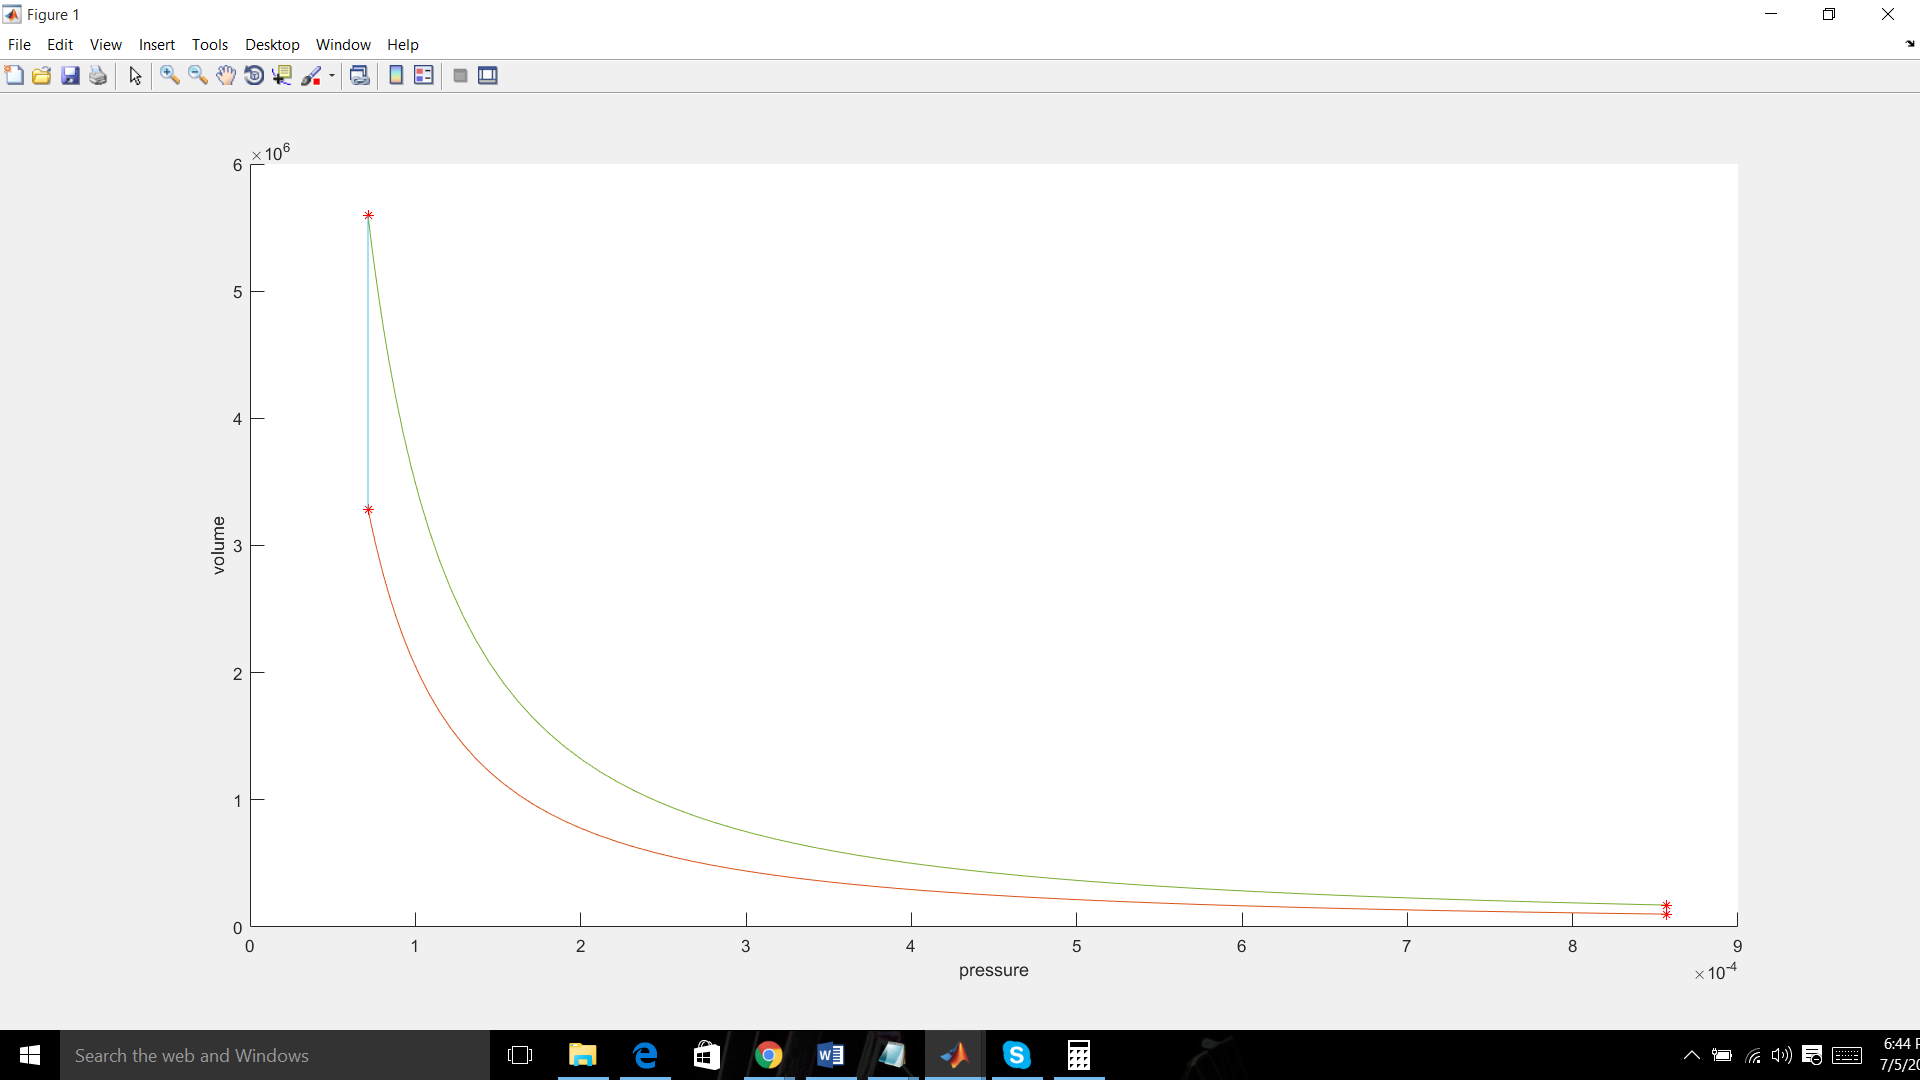Select the Edit Plot arrow tool
This screenshot has width=1920, height=1080.
135,75
